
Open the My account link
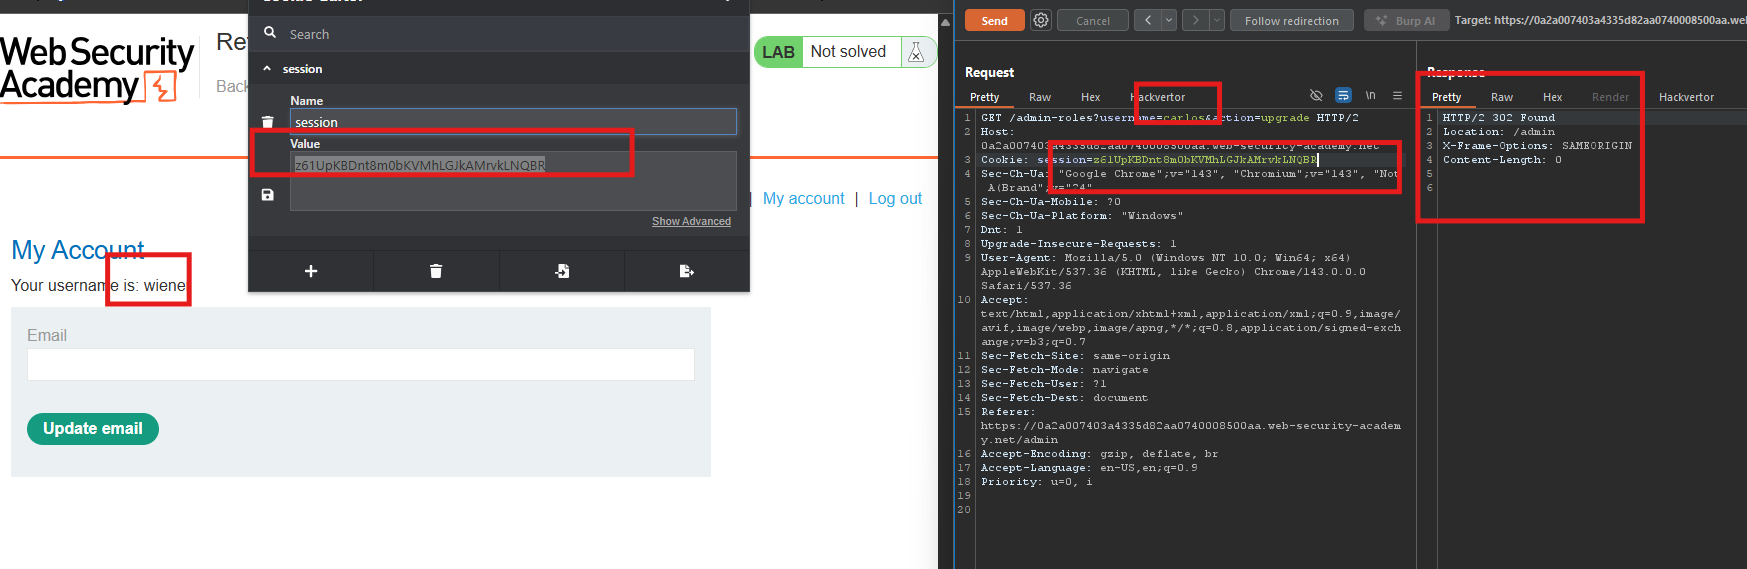pos(804,199)
